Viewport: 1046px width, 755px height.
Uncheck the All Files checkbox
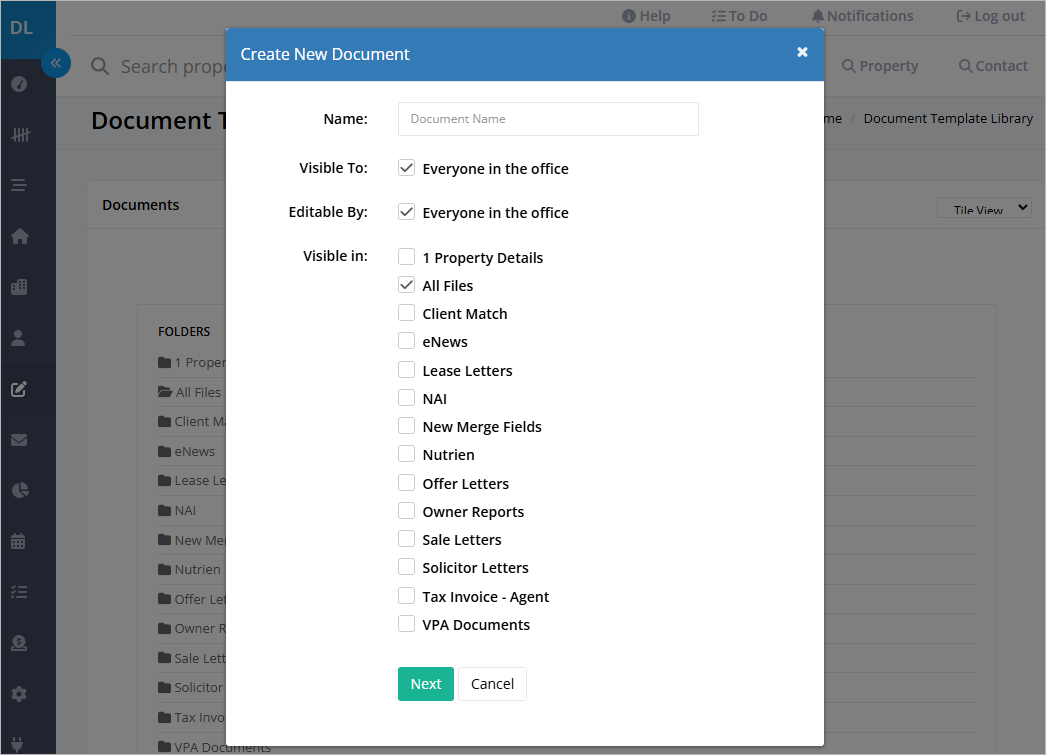pos(406,285)
